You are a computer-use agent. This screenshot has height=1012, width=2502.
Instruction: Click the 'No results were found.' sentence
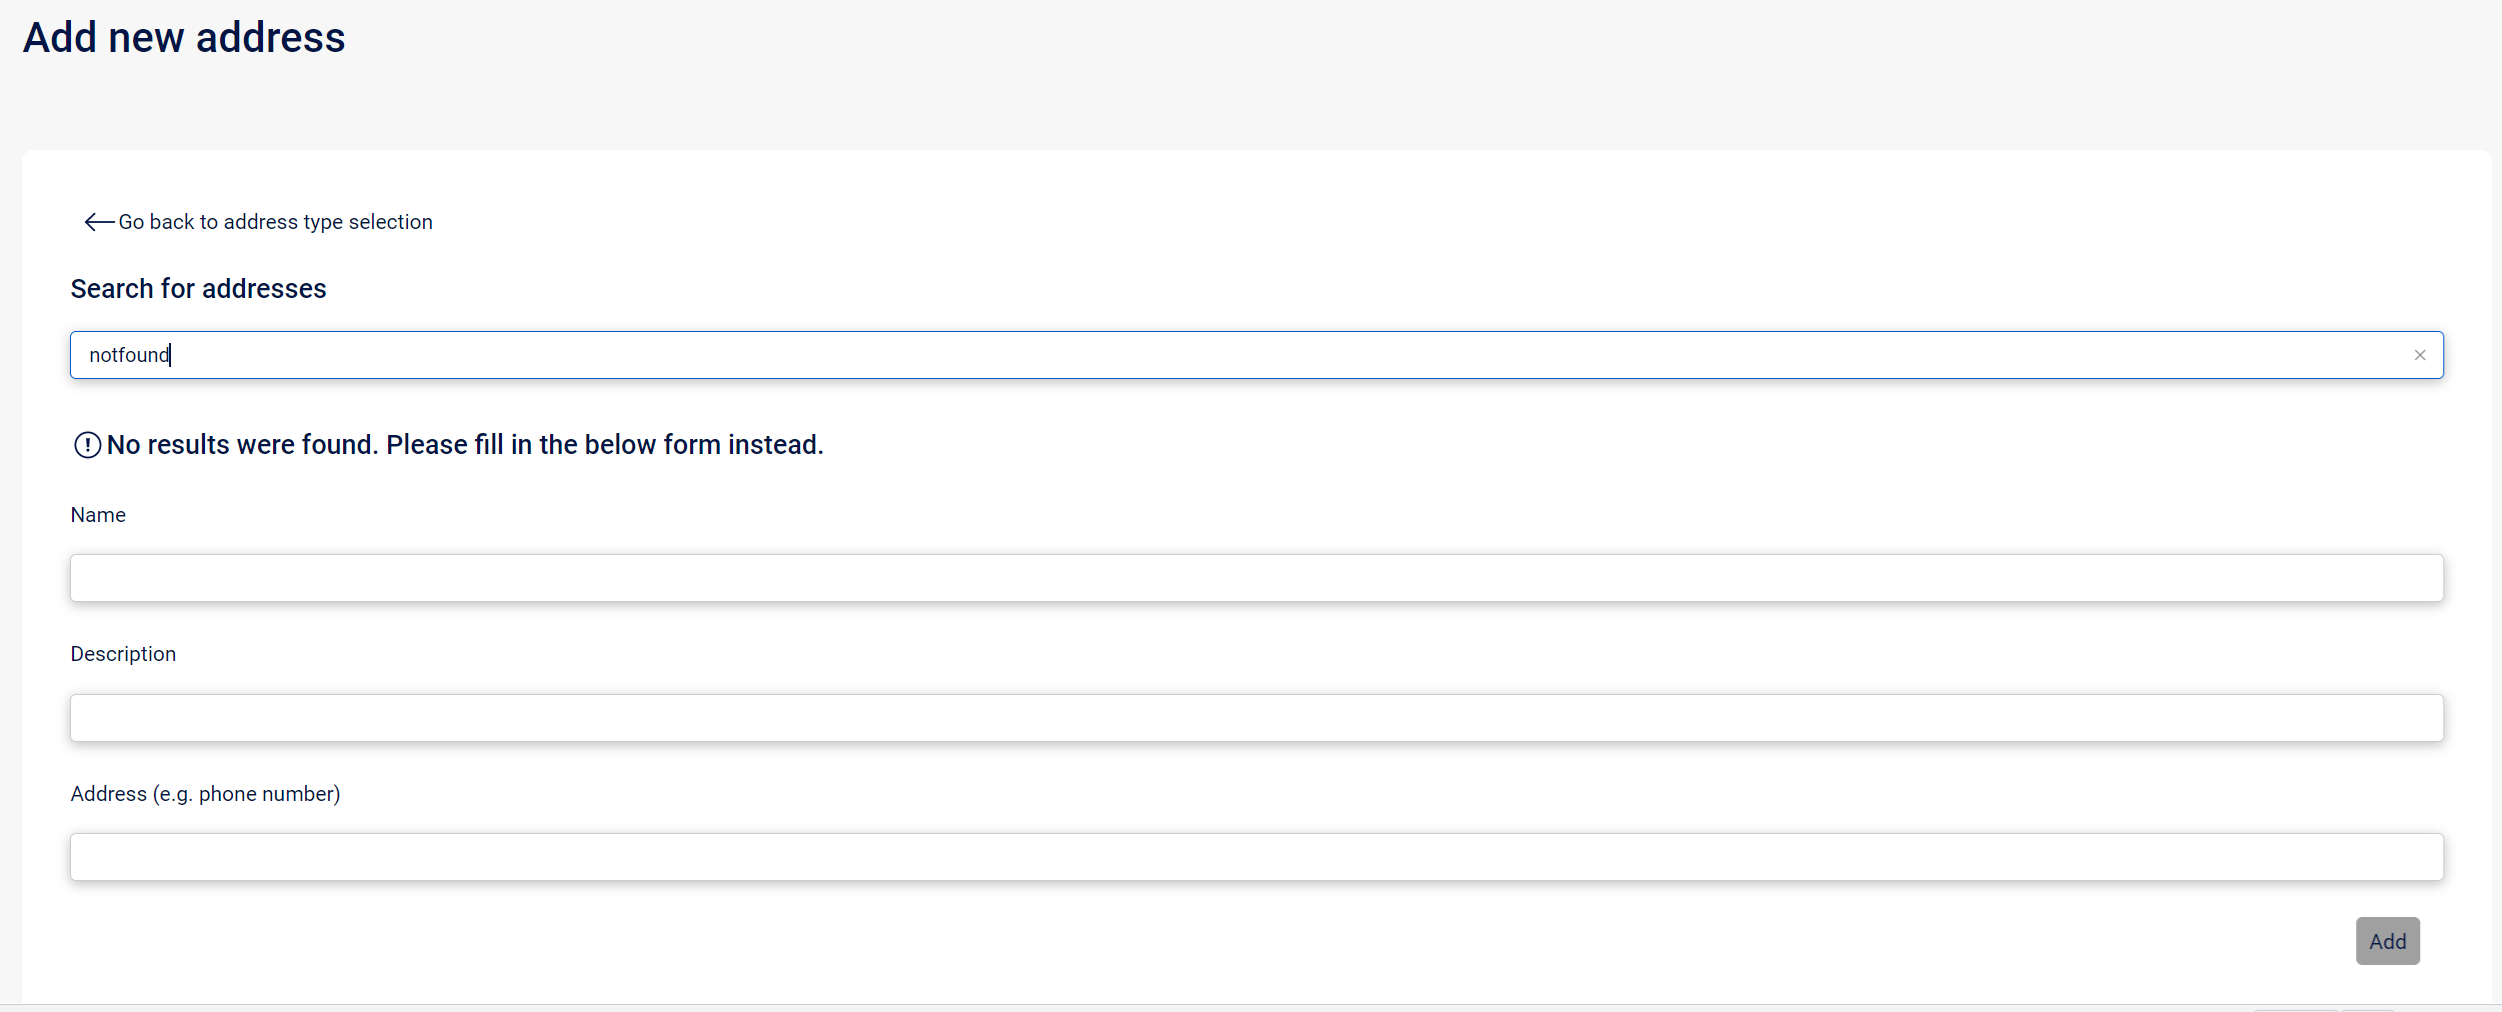242,445
